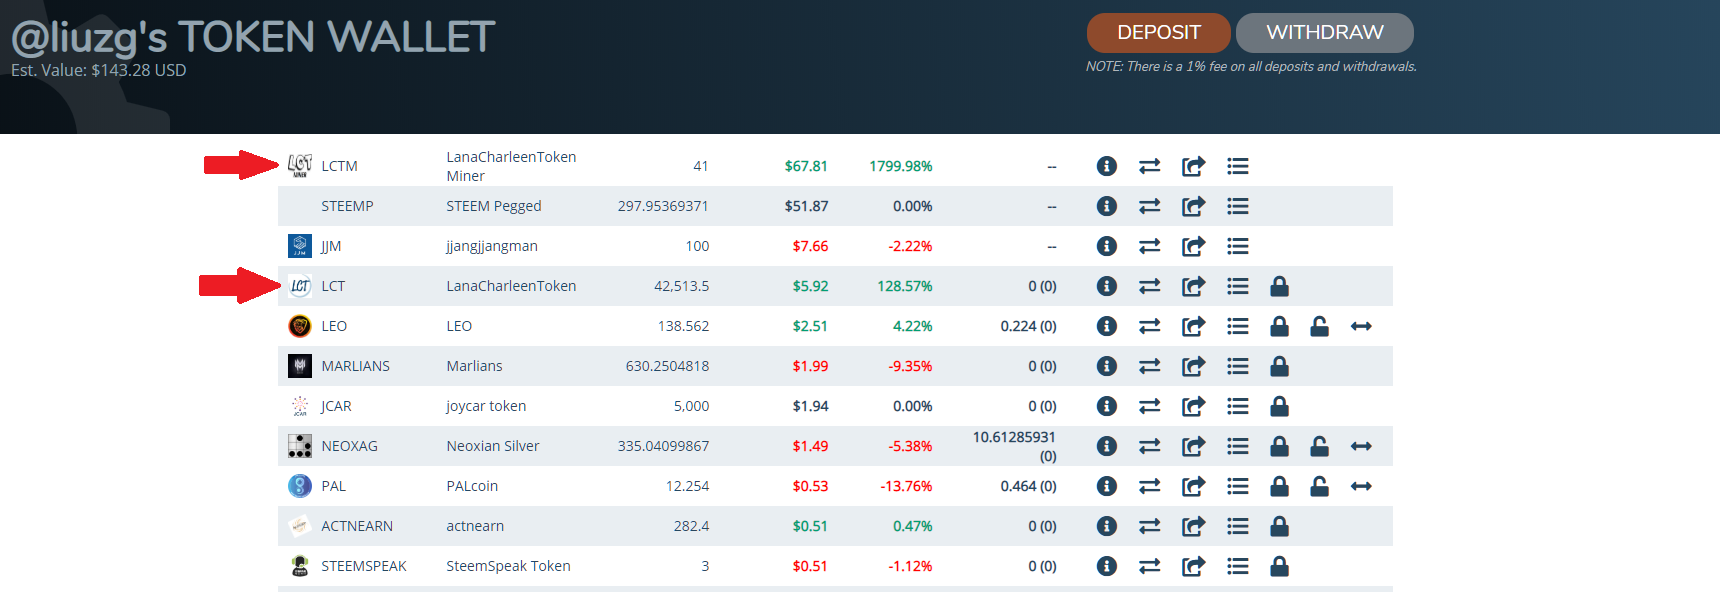Click the JJM token logo
The width and height of the screenshot is (1720, 592).
[x=300, y=246]
